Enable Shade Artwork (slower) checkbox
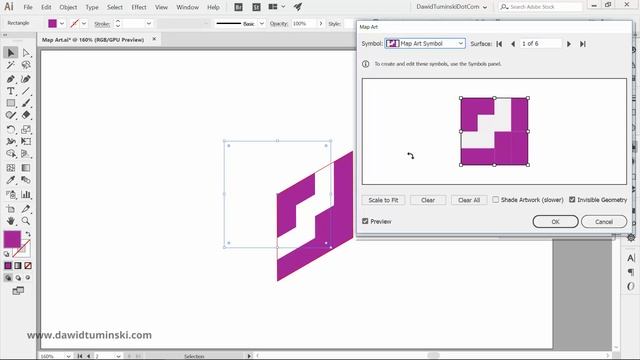Viewport: 640px width, 360px height. (495, 200)
